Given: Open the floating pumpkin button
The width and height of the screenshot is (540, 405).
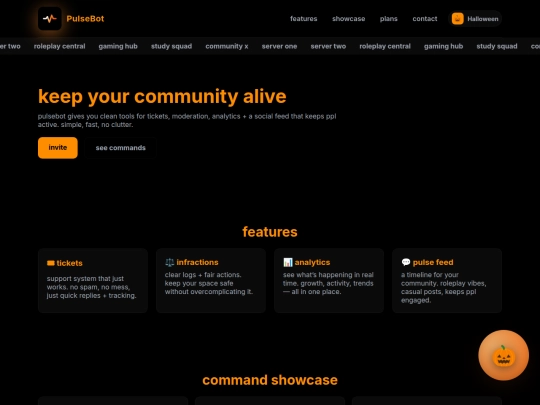Looking at the screenshot, I should point(503,355).
